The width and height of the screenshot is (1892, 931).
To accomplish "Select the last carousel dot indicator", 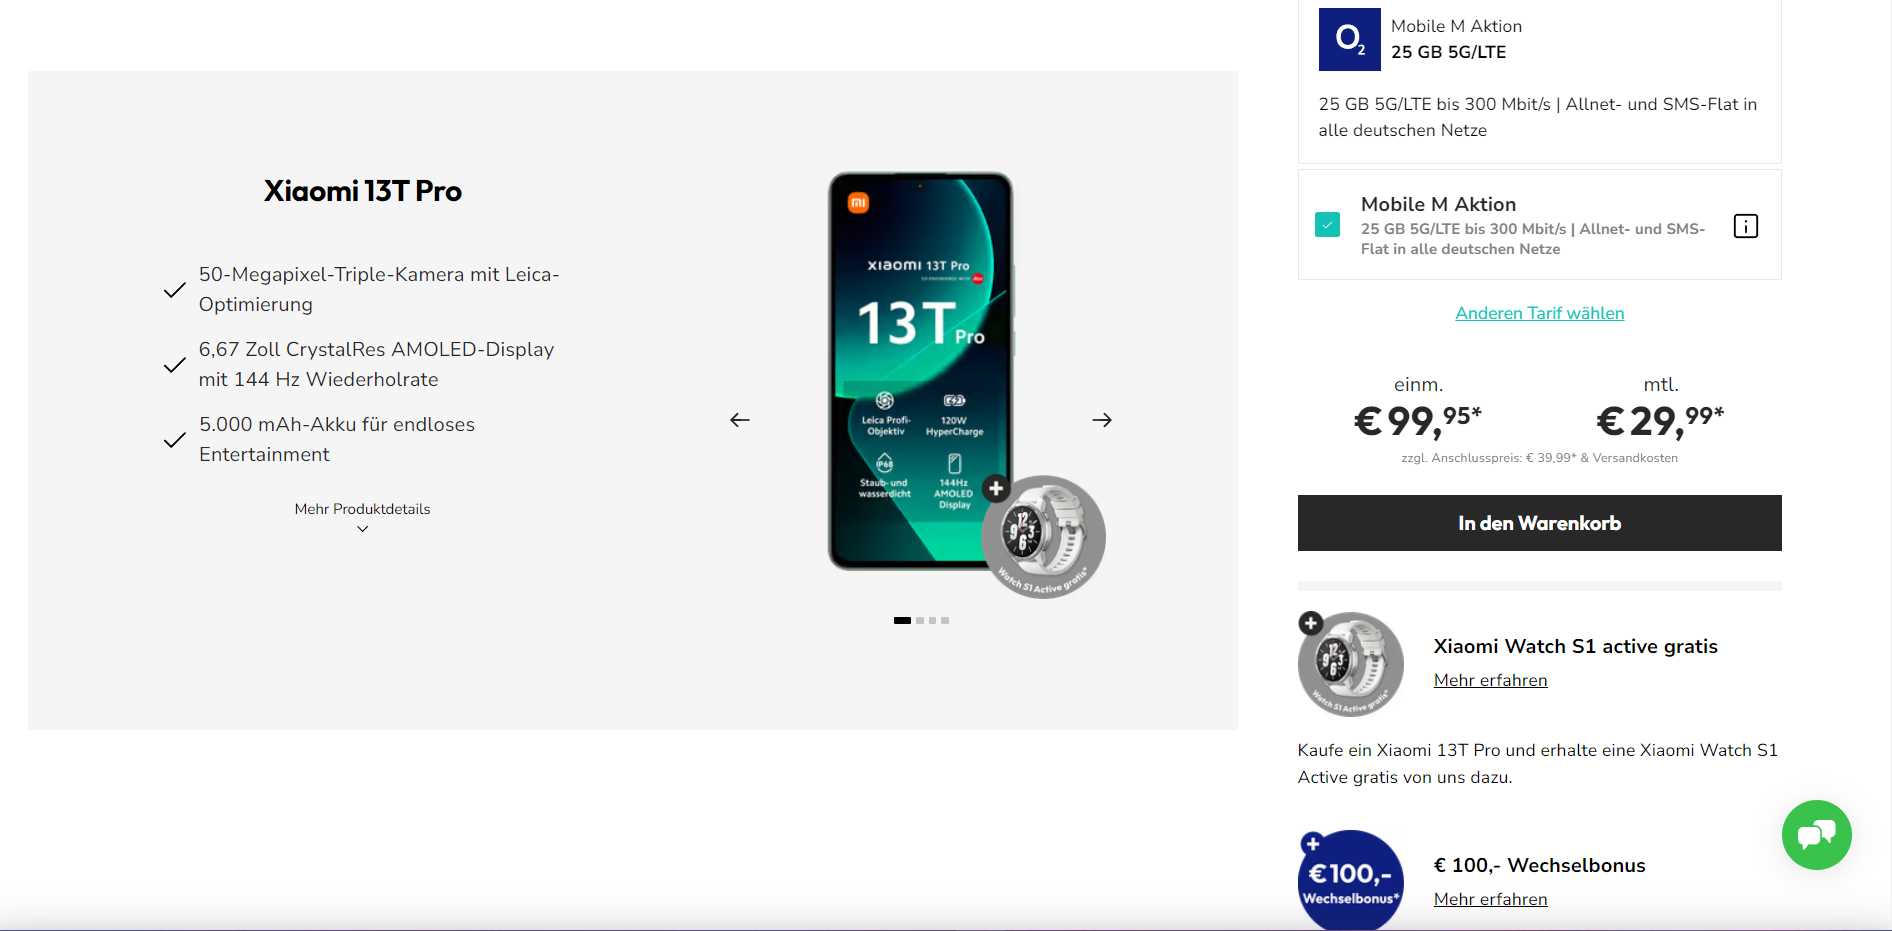I will point(945,621).
